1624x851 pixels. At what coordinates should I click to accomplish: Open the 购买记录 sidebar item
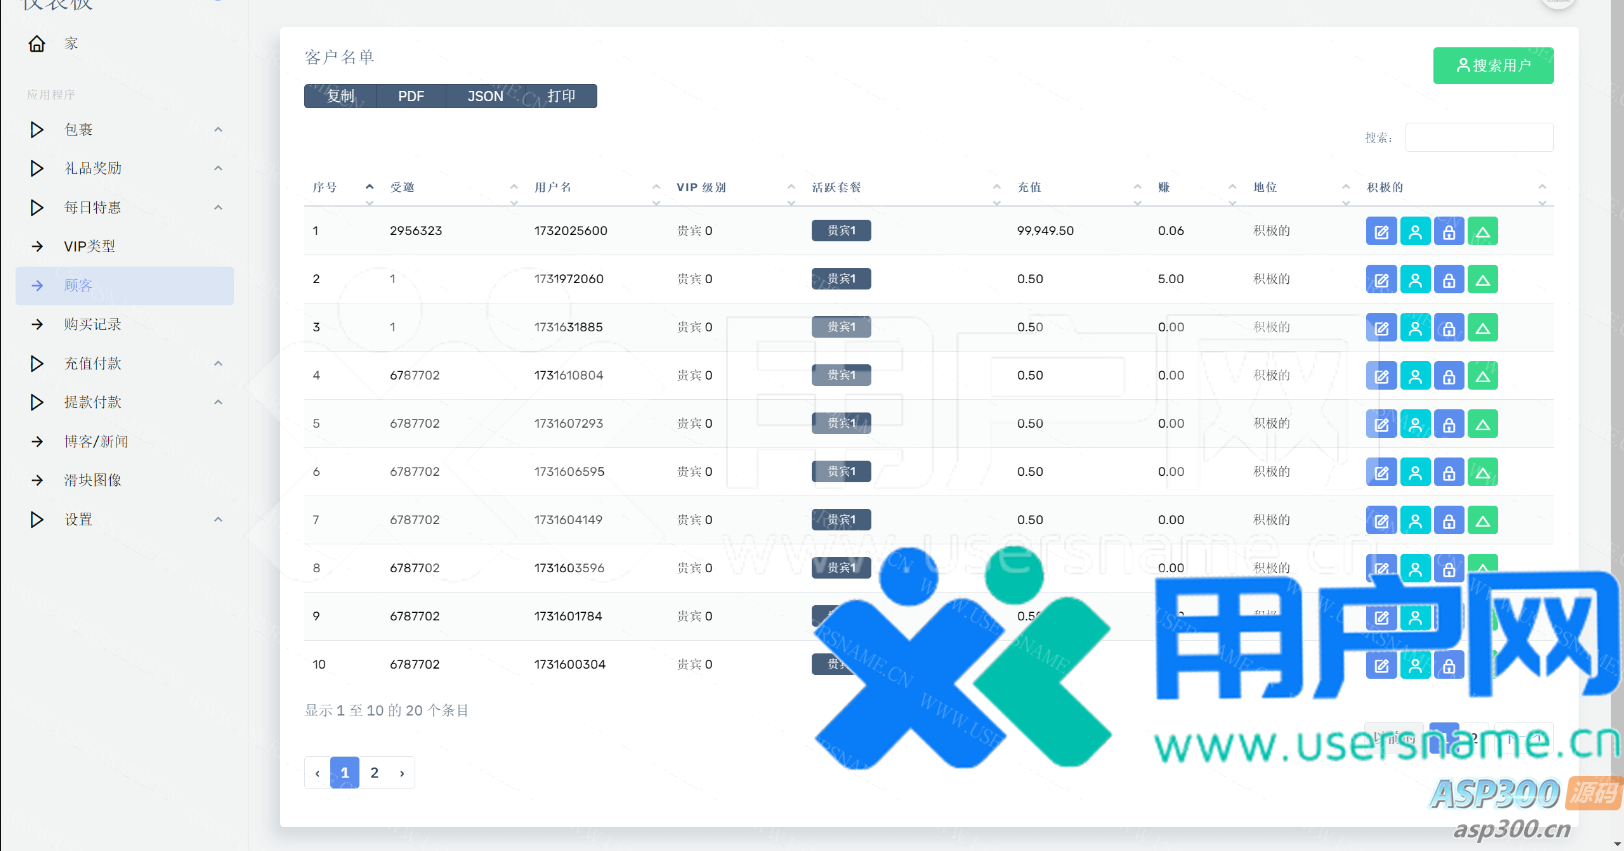tap(93, 325)
